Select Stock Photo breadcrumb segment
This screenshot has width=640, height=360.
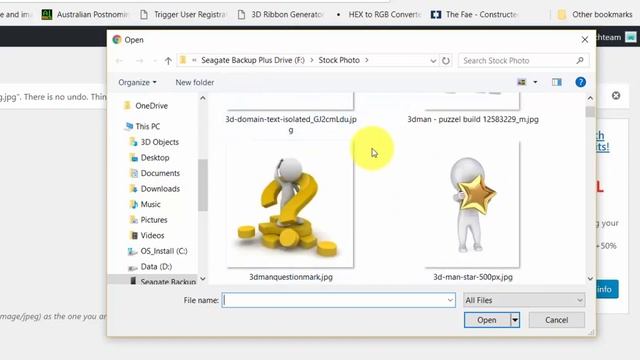tap(339, 60)
